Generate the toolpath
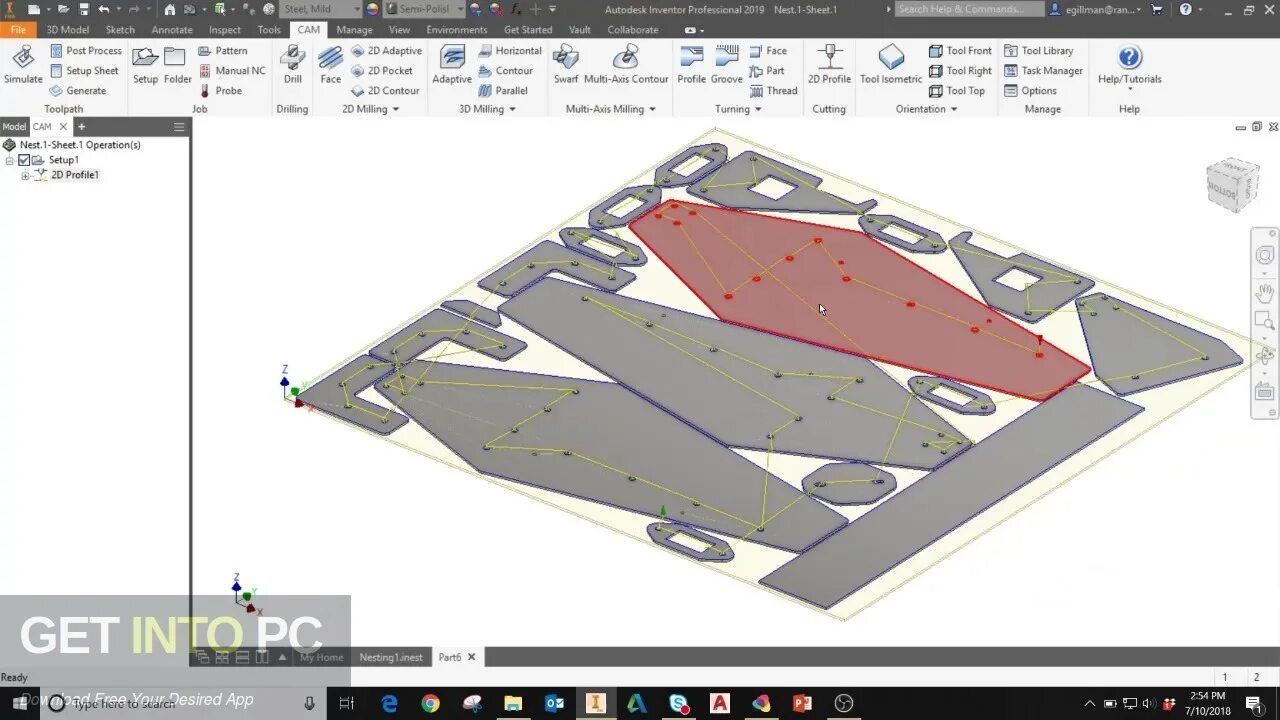 click(78, 91)
